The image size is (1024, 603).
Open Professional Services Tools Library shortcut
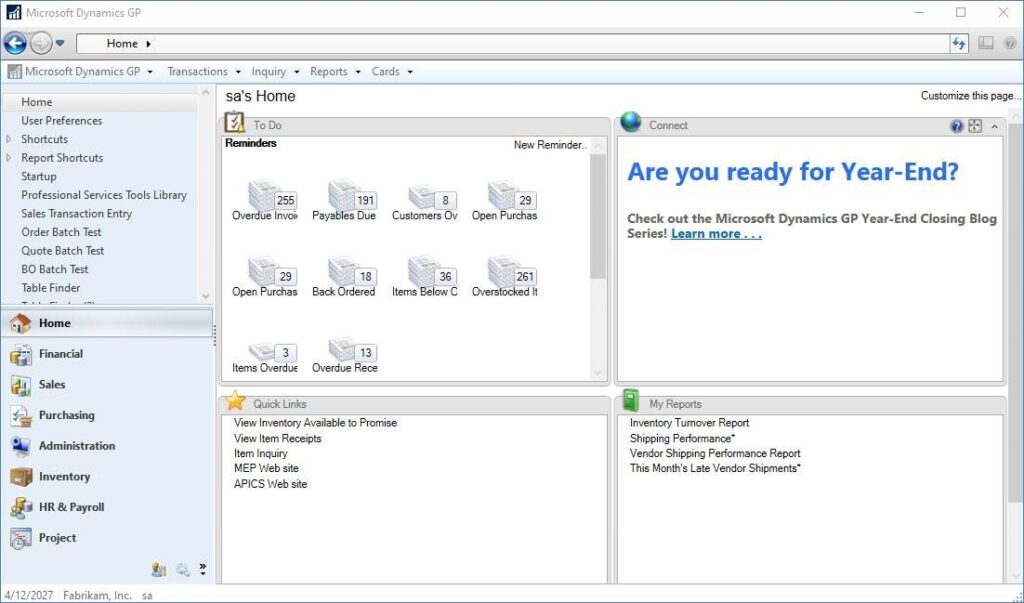coord(104,195)
